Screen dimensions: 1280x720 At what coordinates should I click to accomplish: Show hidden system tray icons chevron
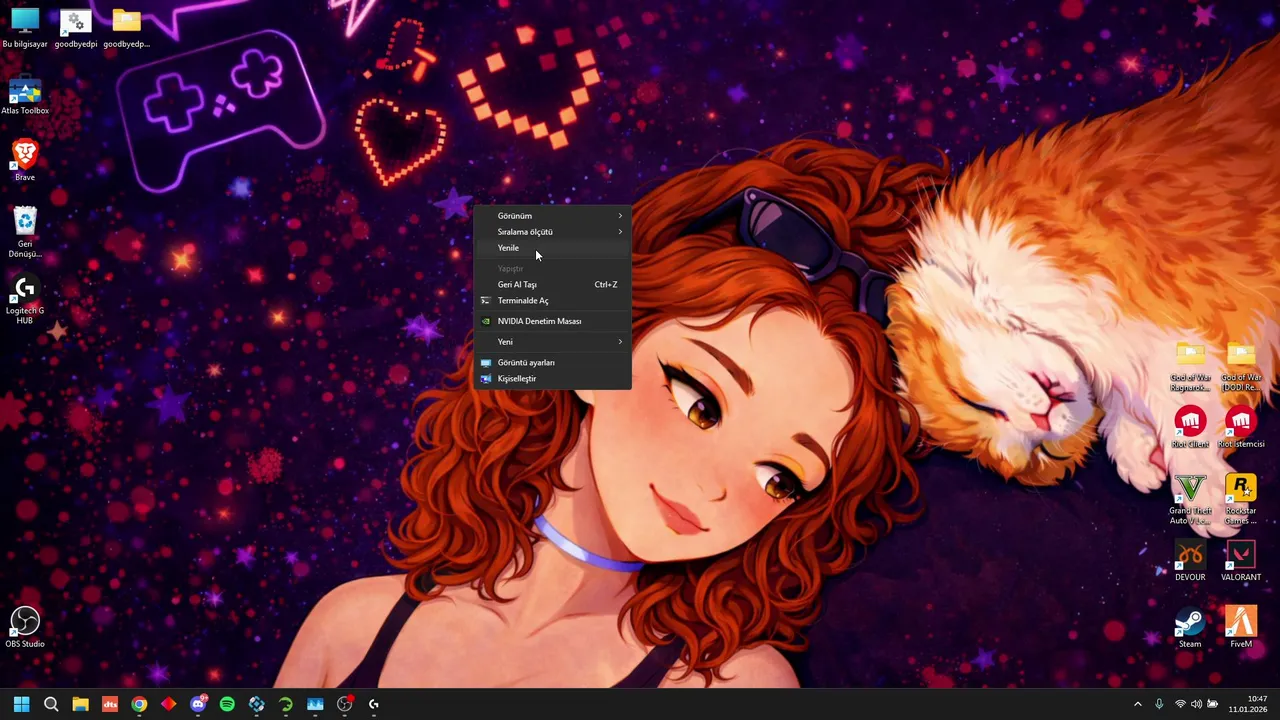[1137, 704]
